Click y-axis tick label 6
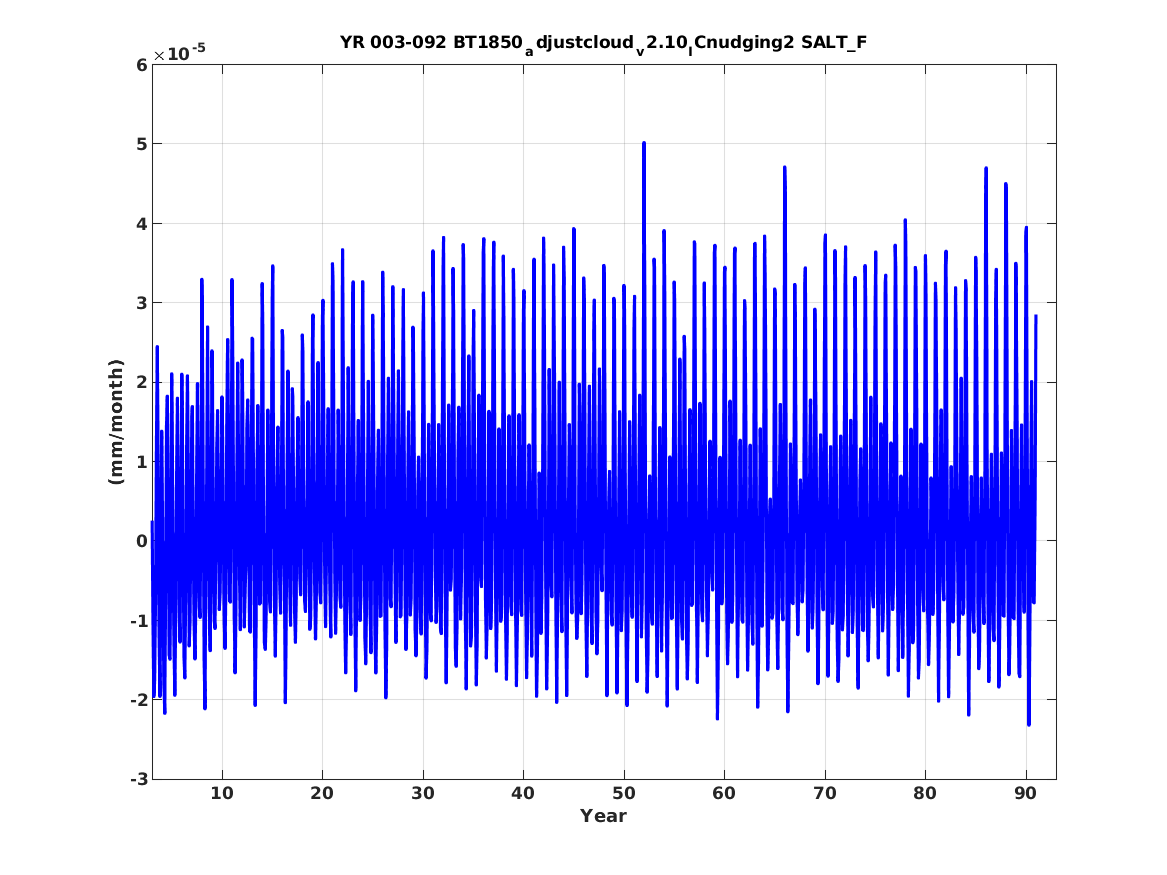1167x875 pixels. 141,65
